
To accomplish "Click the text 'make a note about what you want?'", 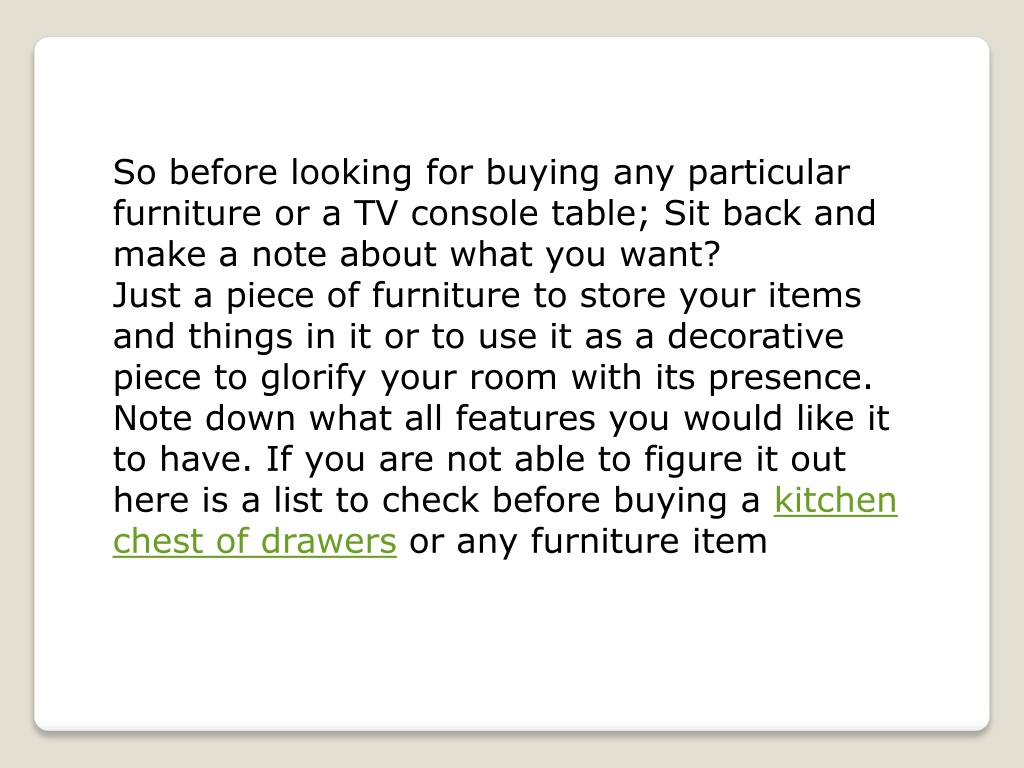I will (x=417, y=255).
